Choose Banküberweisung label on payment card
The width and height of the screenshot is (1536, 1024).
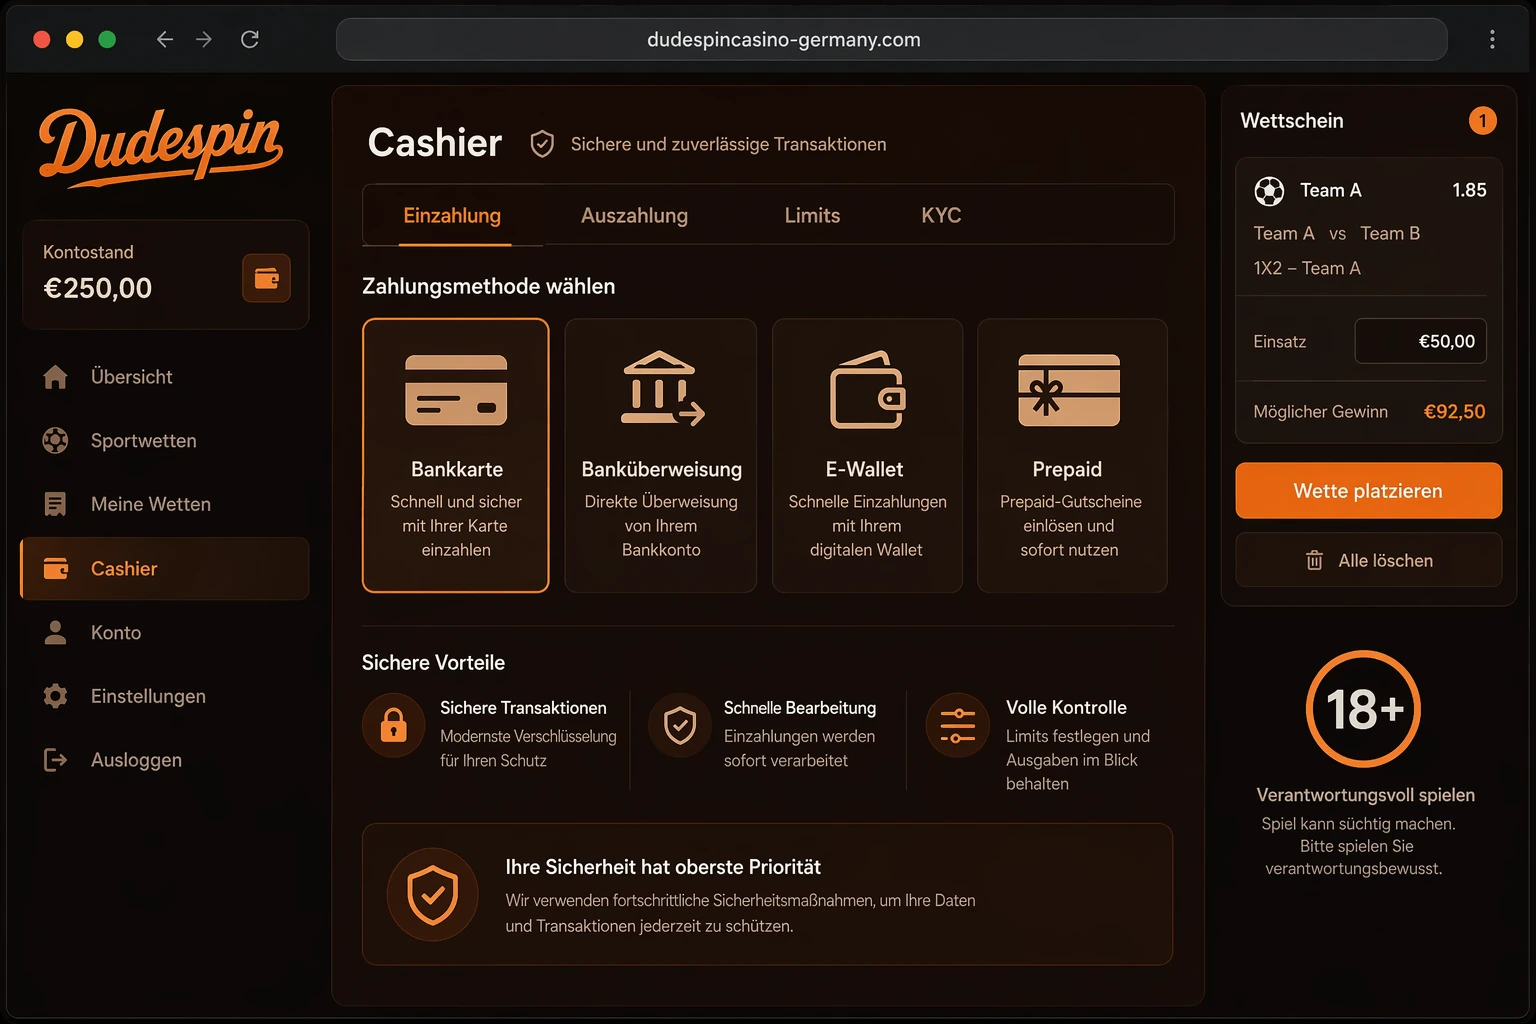click(662, 469)
